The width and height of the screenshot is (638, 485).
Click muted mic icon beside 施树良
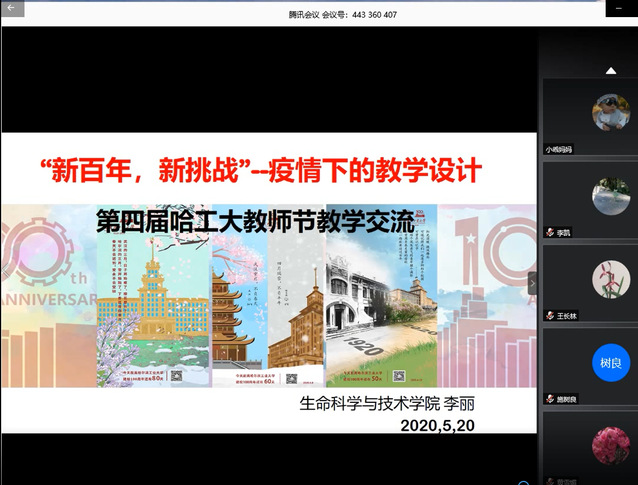pos(550,398)
